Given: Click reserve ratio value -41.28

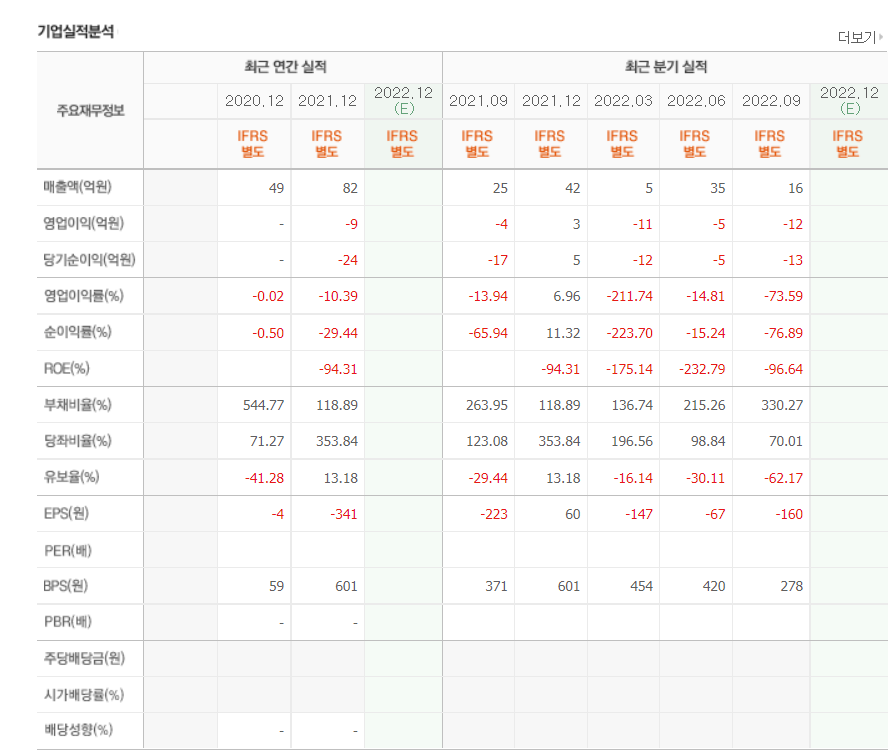Looking at the screenshot, I should click(265, 478).
